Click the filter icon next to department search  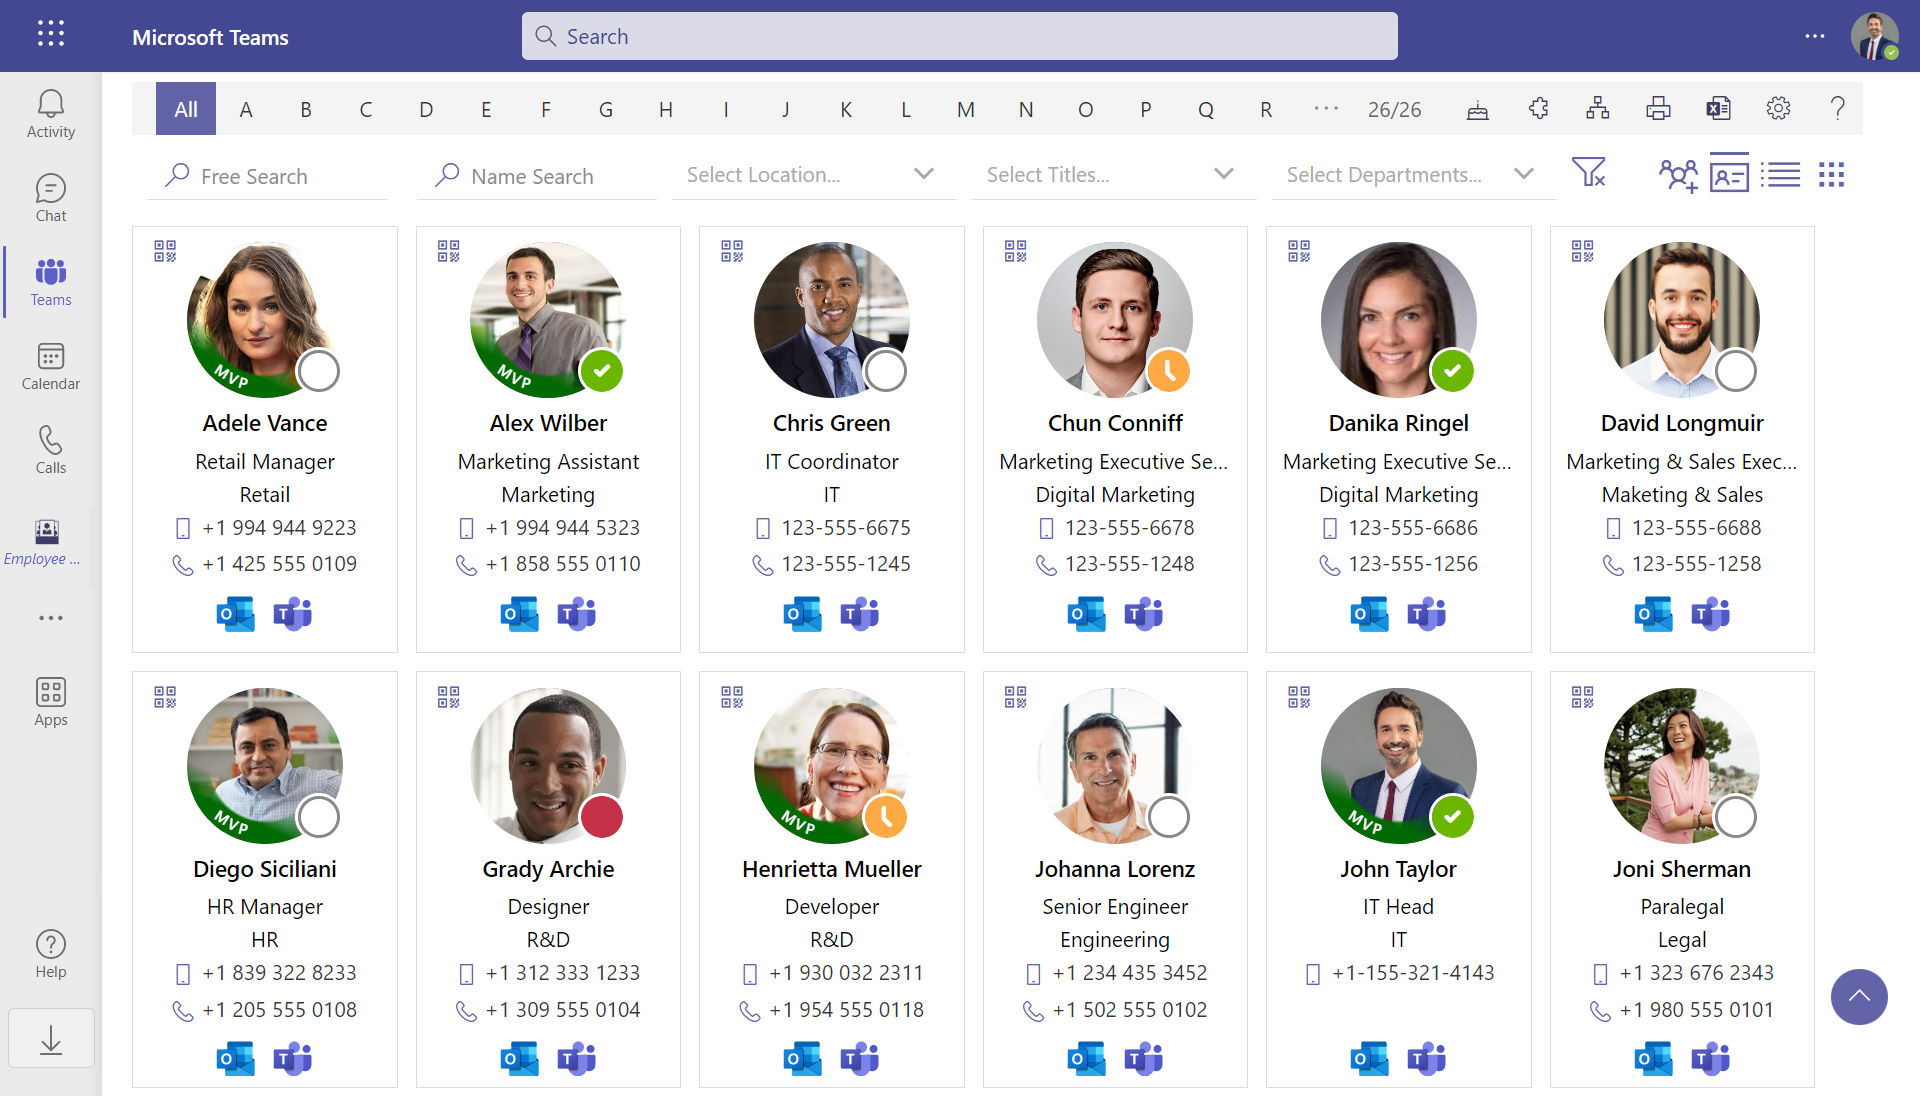(x=1588, y=174)
